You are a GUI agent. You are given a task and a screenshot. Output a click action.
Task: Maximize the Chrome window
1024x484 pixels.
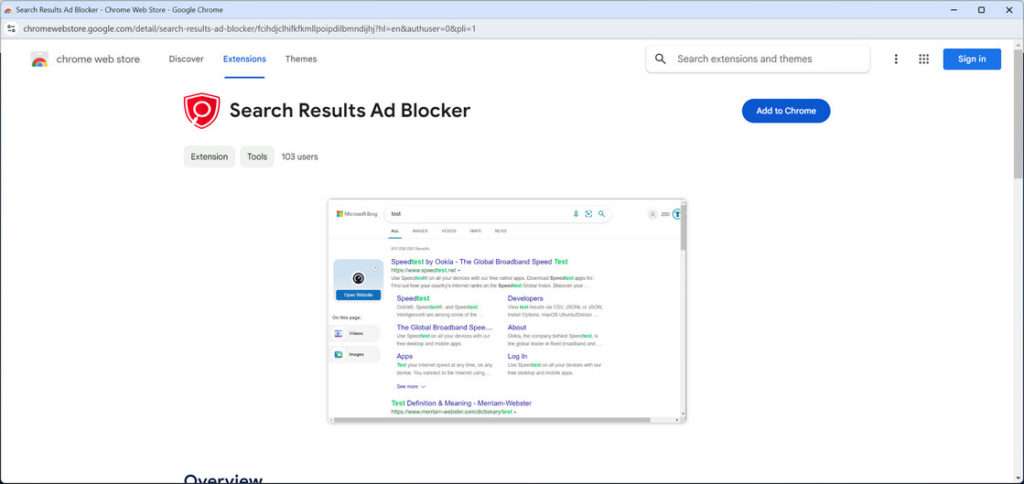tap(982, 10)
